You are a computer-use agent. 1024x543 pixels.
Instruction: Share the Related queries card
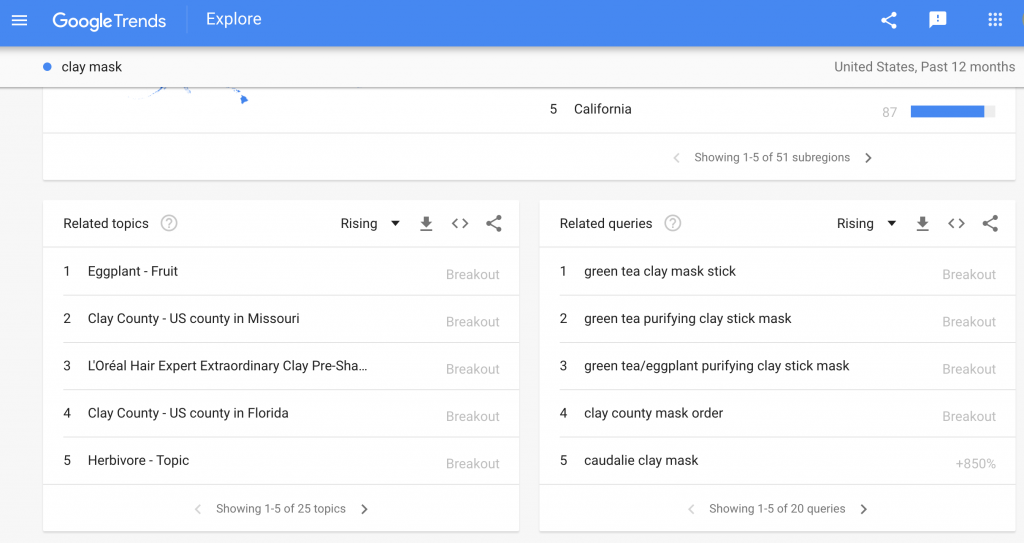click(990, 223)
